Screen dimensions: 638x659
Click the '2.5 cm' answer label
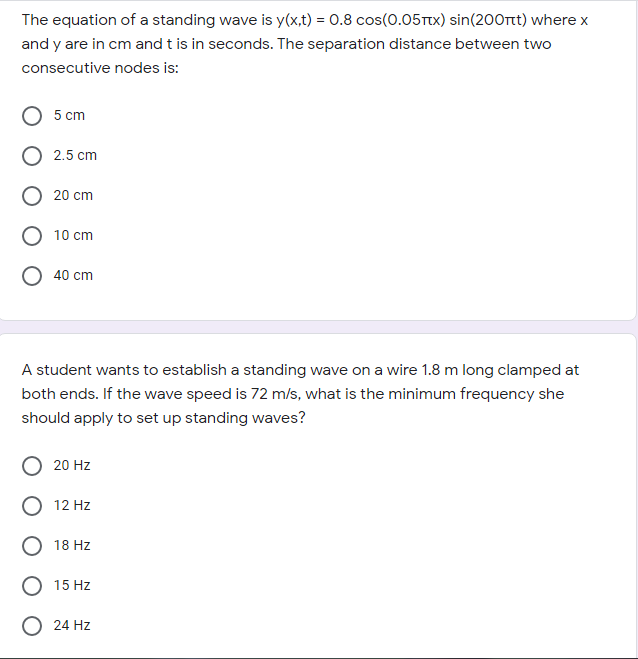coord(75,155)
